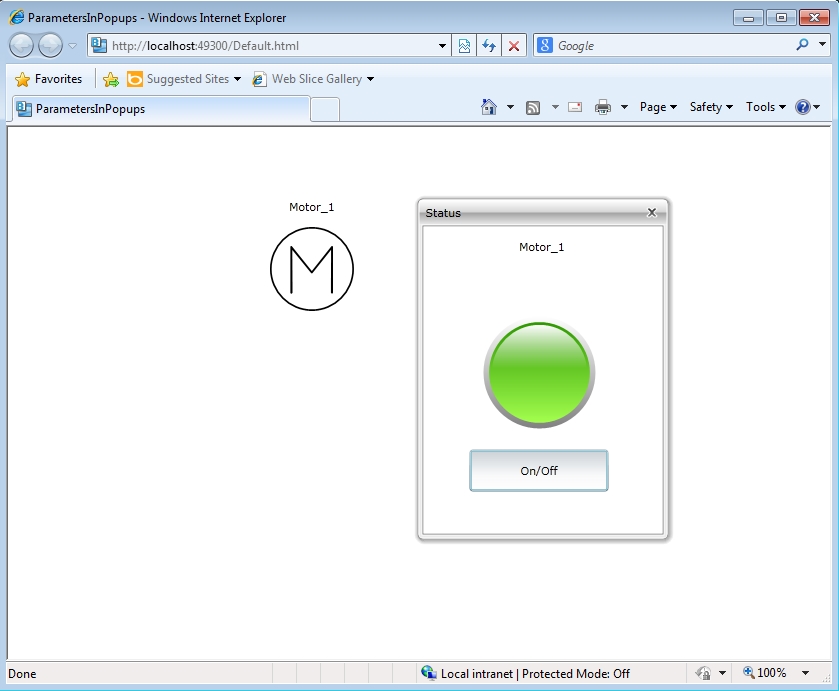Click the Motor_1 circle symbol
The width and height of the screenshot is (839, 691).
(311, 269)
